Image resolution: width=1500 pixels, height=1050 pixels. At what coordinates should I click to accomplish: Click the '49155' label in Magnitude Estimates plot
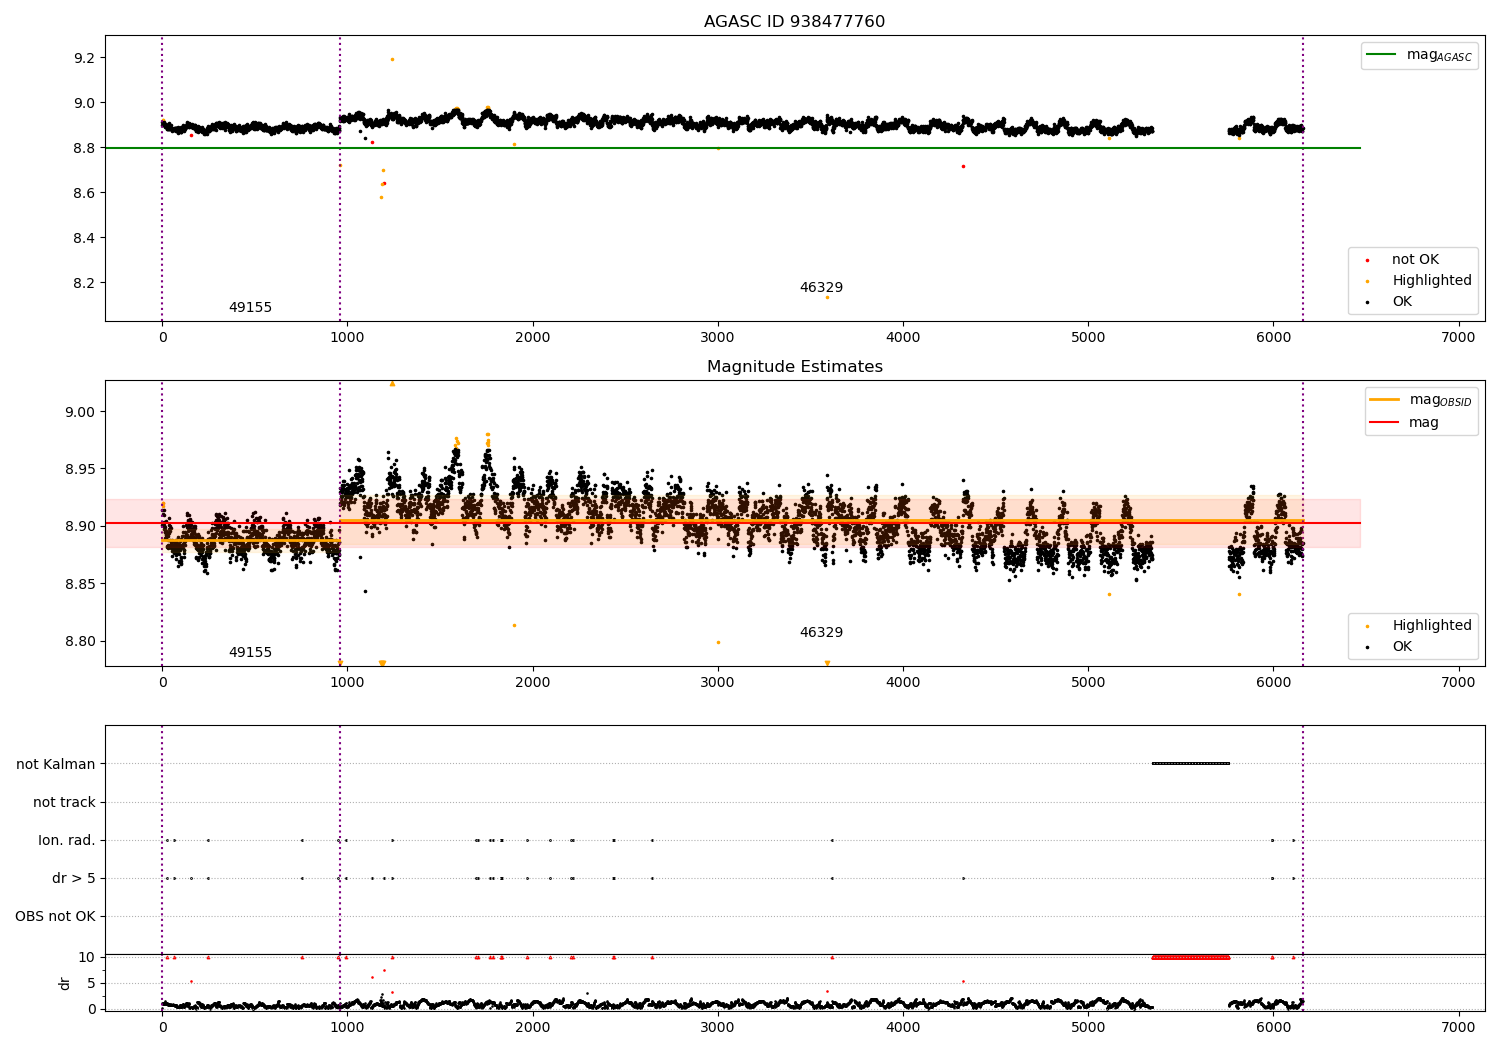[x=250, y=653]
